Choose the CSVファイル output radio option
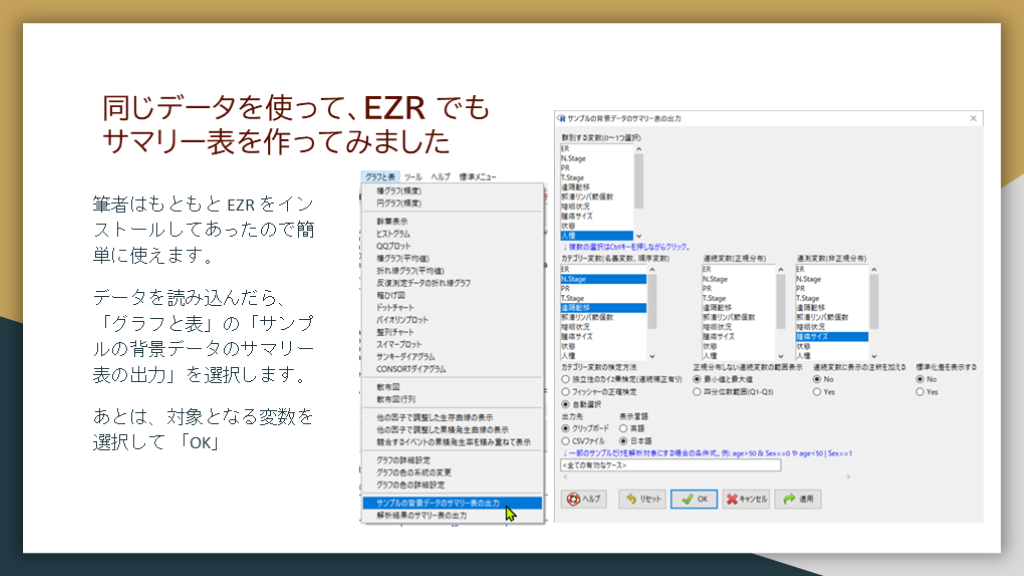This screenshot has width=1024, height=576. coord(566,440)
